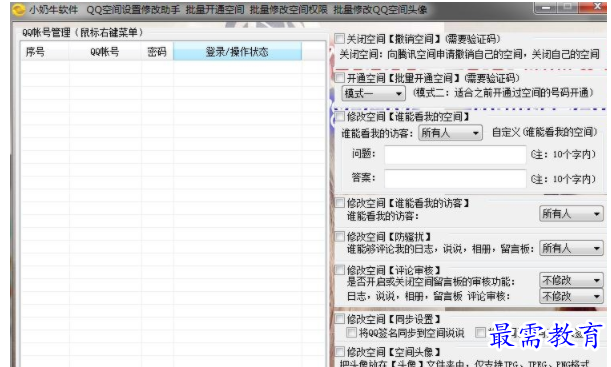The width and height of the screenshot is (611, 367).
Task: Open the 所有人 dropdown beside 自定义
Action: click(450, 133)
